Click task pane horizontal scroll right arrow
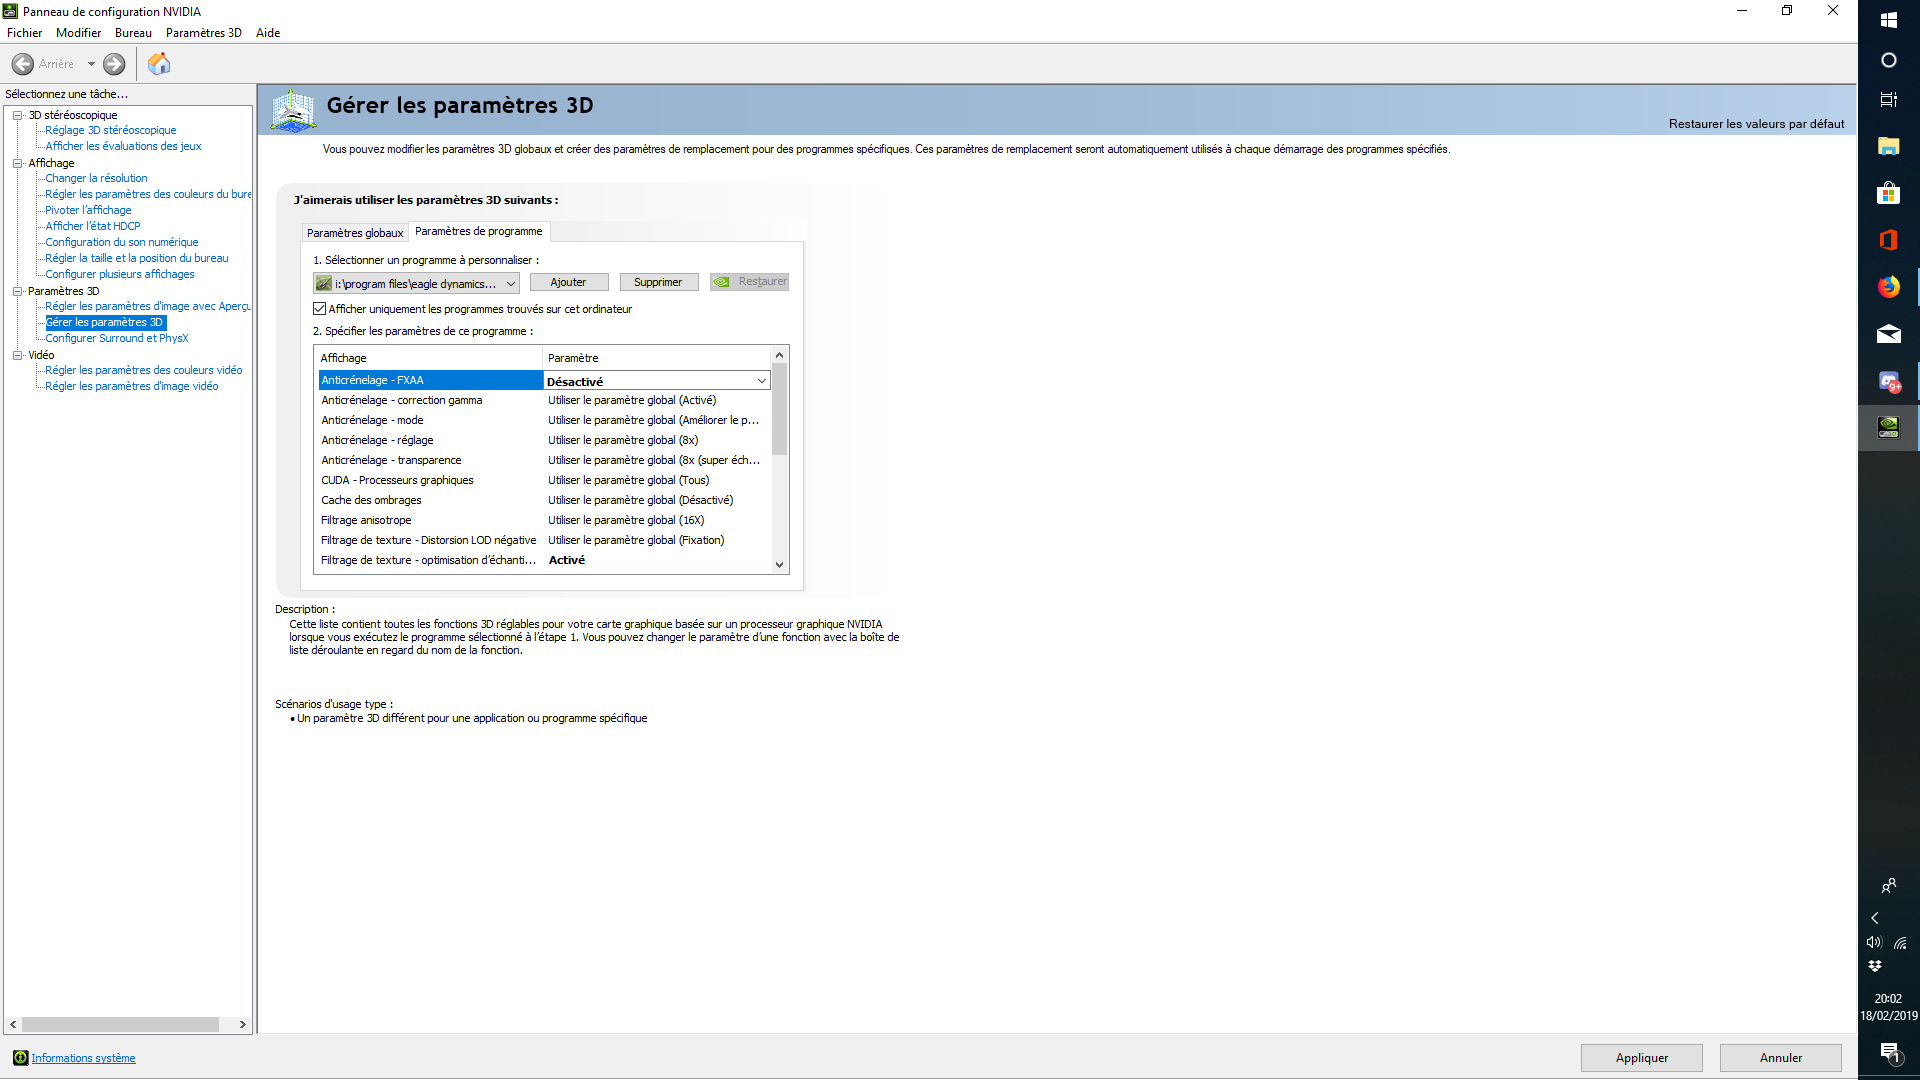The height and width of the screenshot is (1080, 1920). [242, 1025]
